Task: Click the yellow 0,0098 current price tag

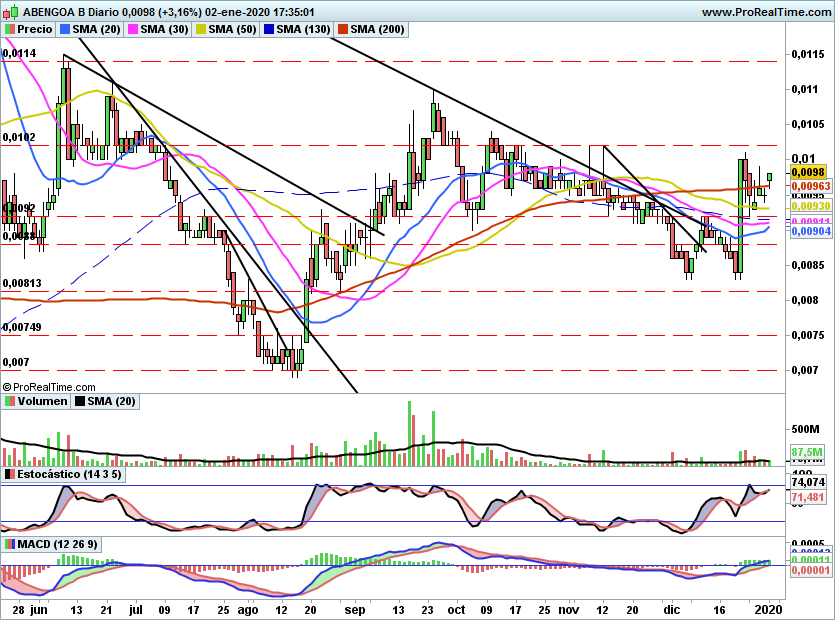Action: 807,172
